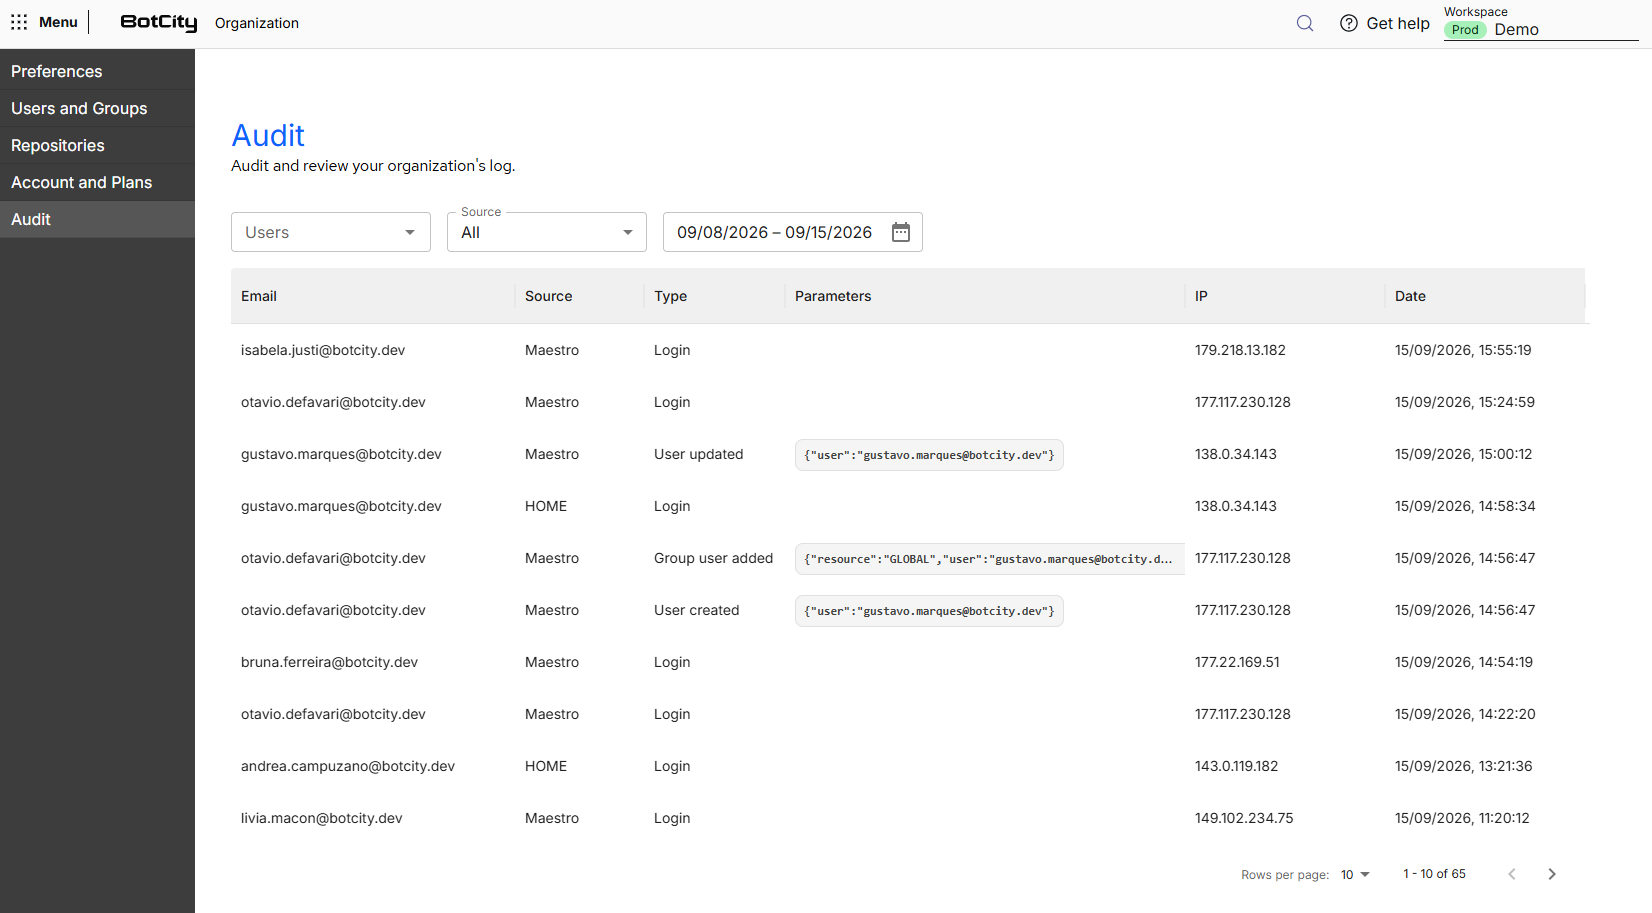Expand the Users filter dropdown

coord(331,232)
